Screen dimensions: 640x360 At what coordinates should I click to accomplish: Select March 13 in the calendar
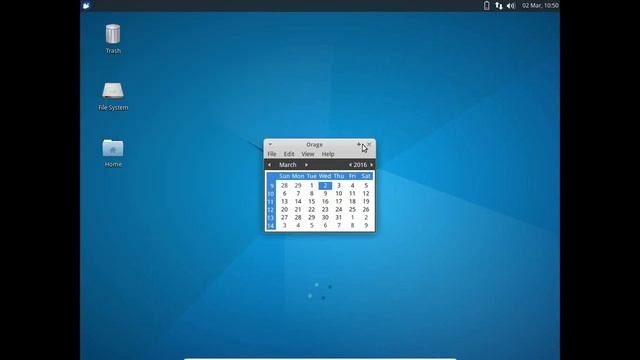pos(284,201)
